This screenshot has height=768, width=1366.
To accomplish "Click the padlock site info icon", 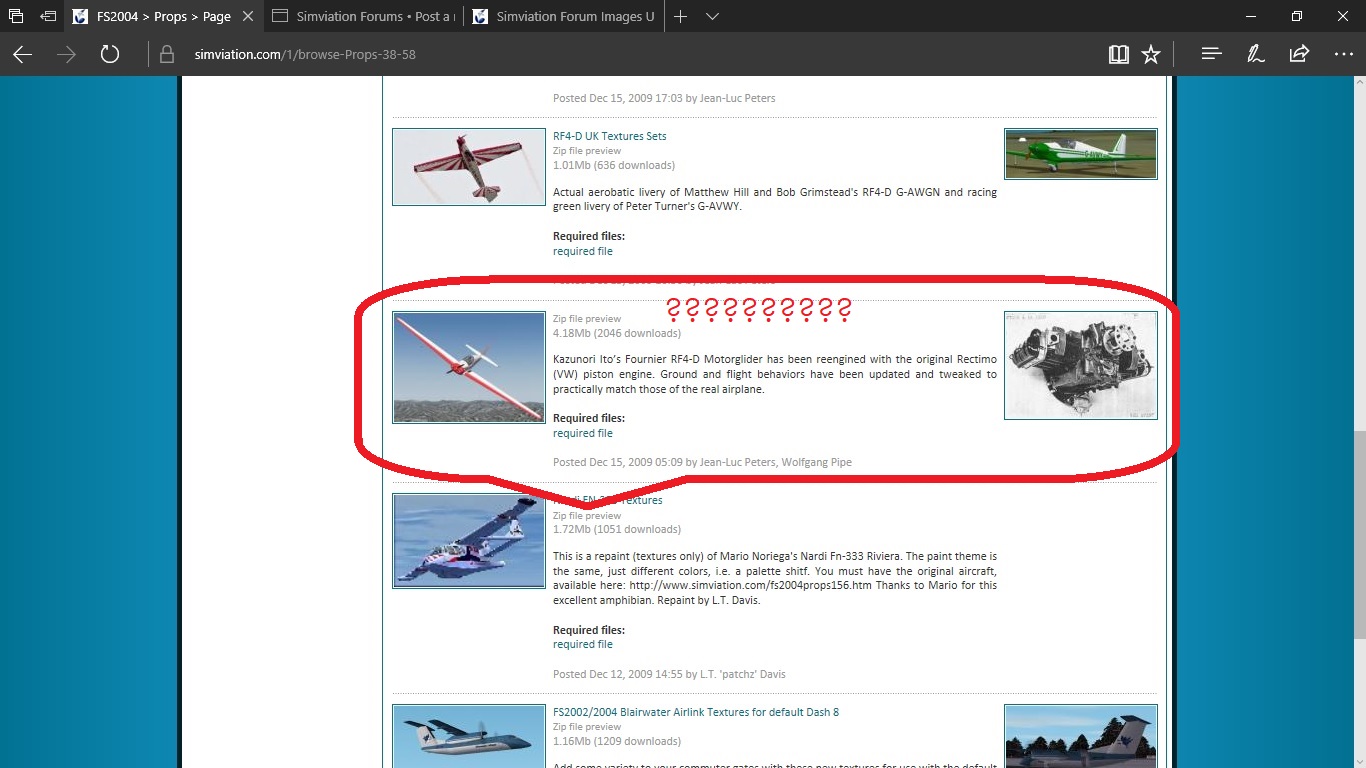I will tap(167, 54).
